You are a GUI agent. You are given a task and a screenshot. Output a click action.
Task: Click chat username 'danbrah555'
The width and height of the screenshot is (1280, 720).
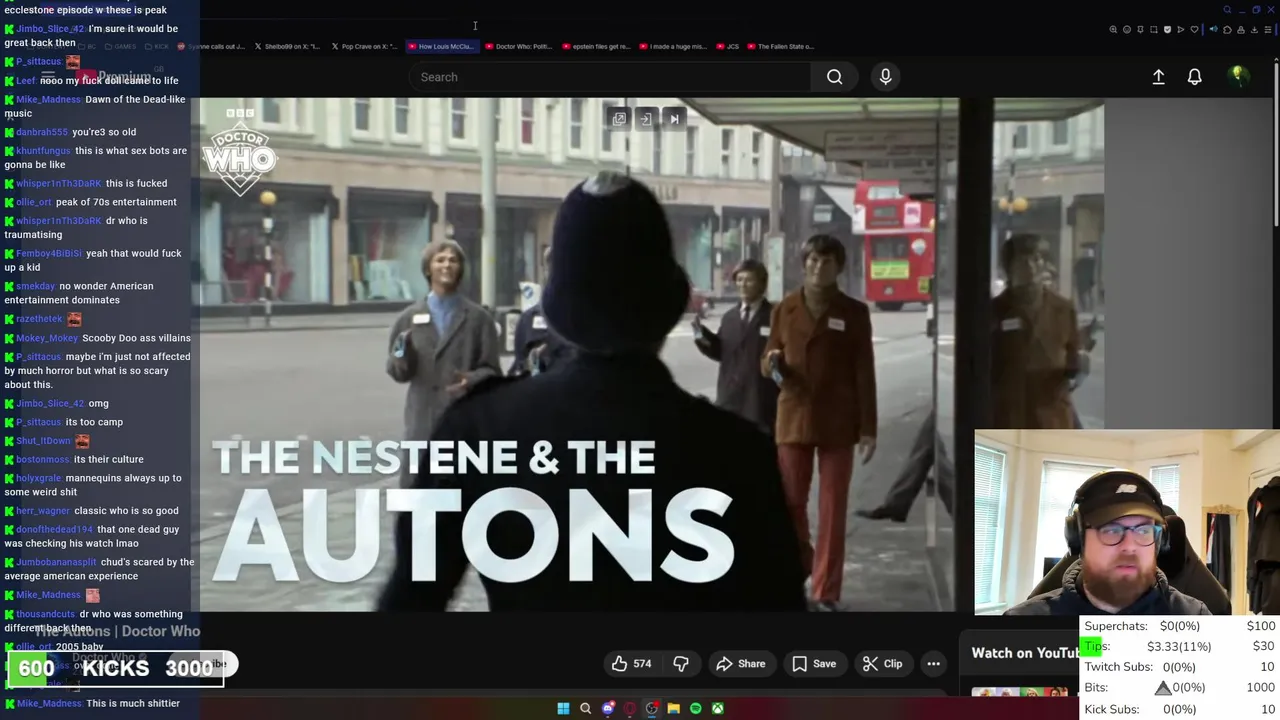[42, 132]
